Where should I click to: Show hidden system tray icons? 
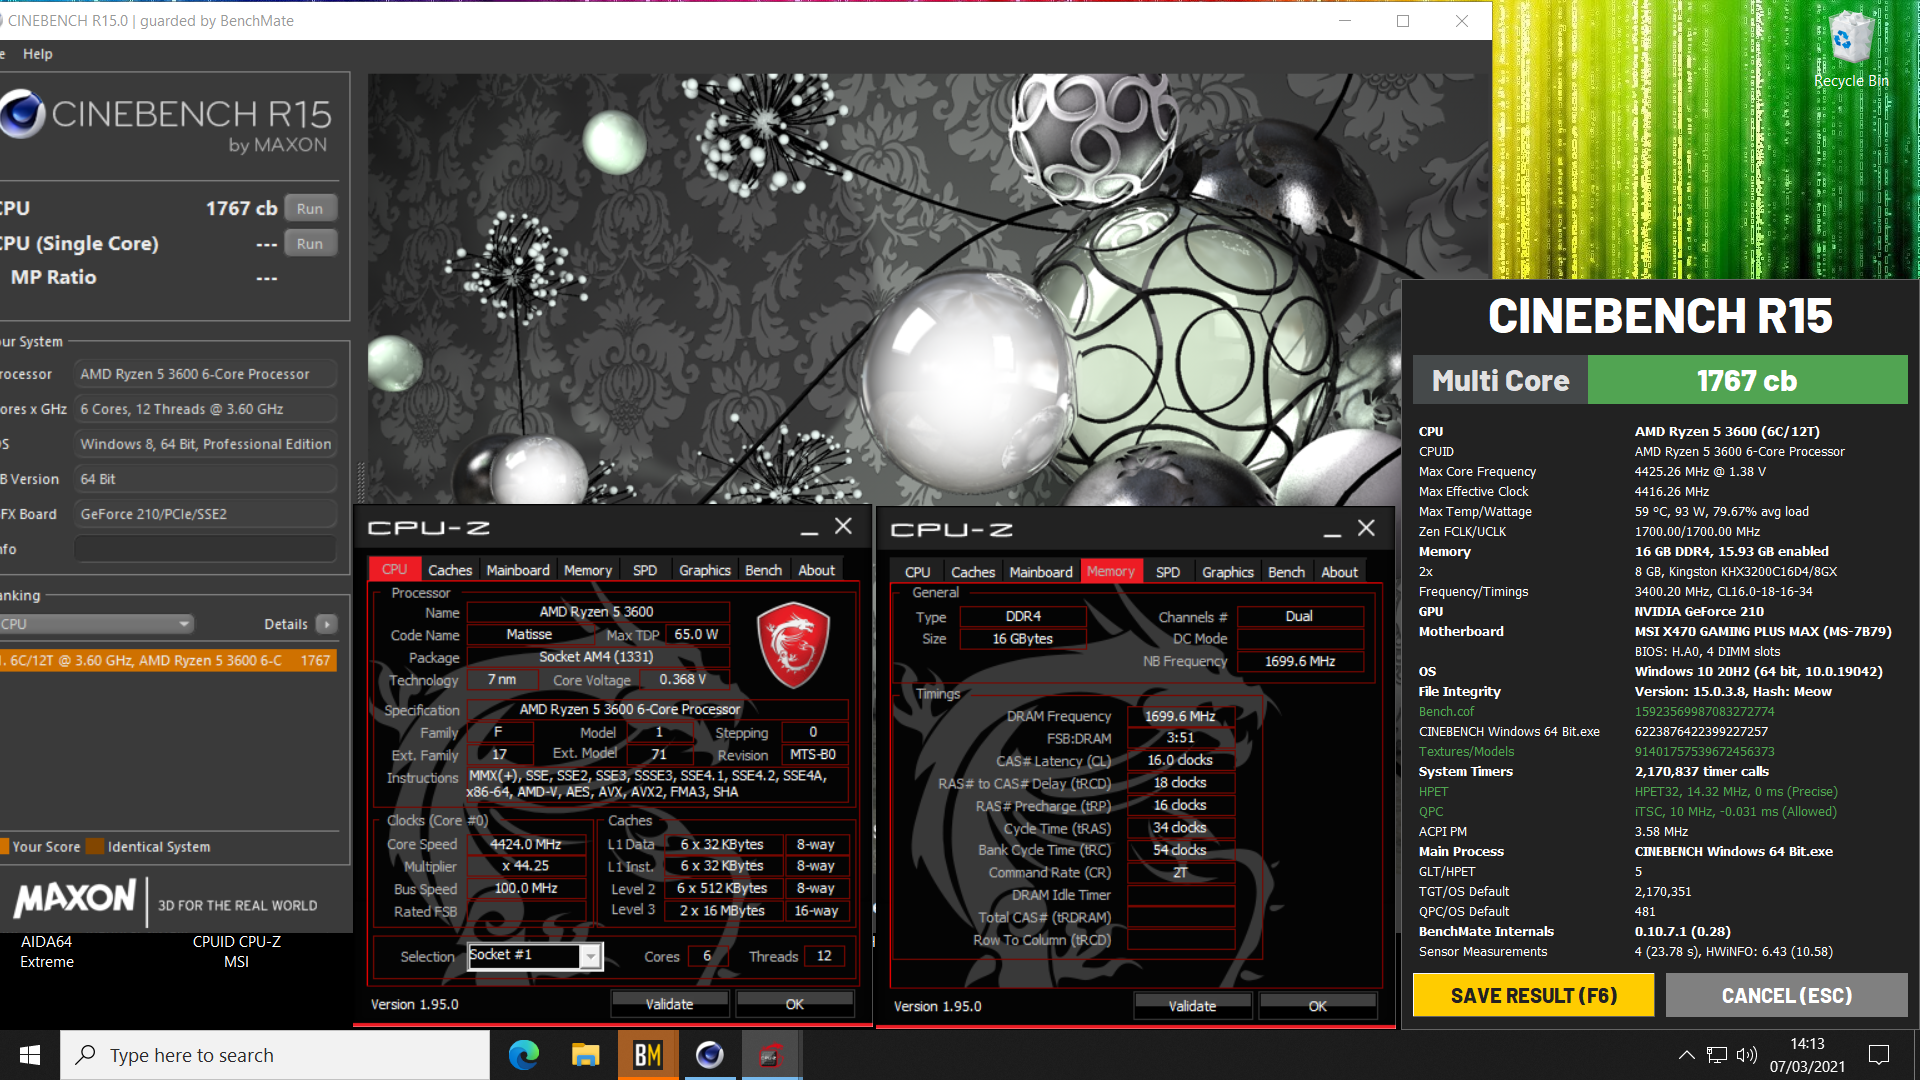click(1686, 1055)
